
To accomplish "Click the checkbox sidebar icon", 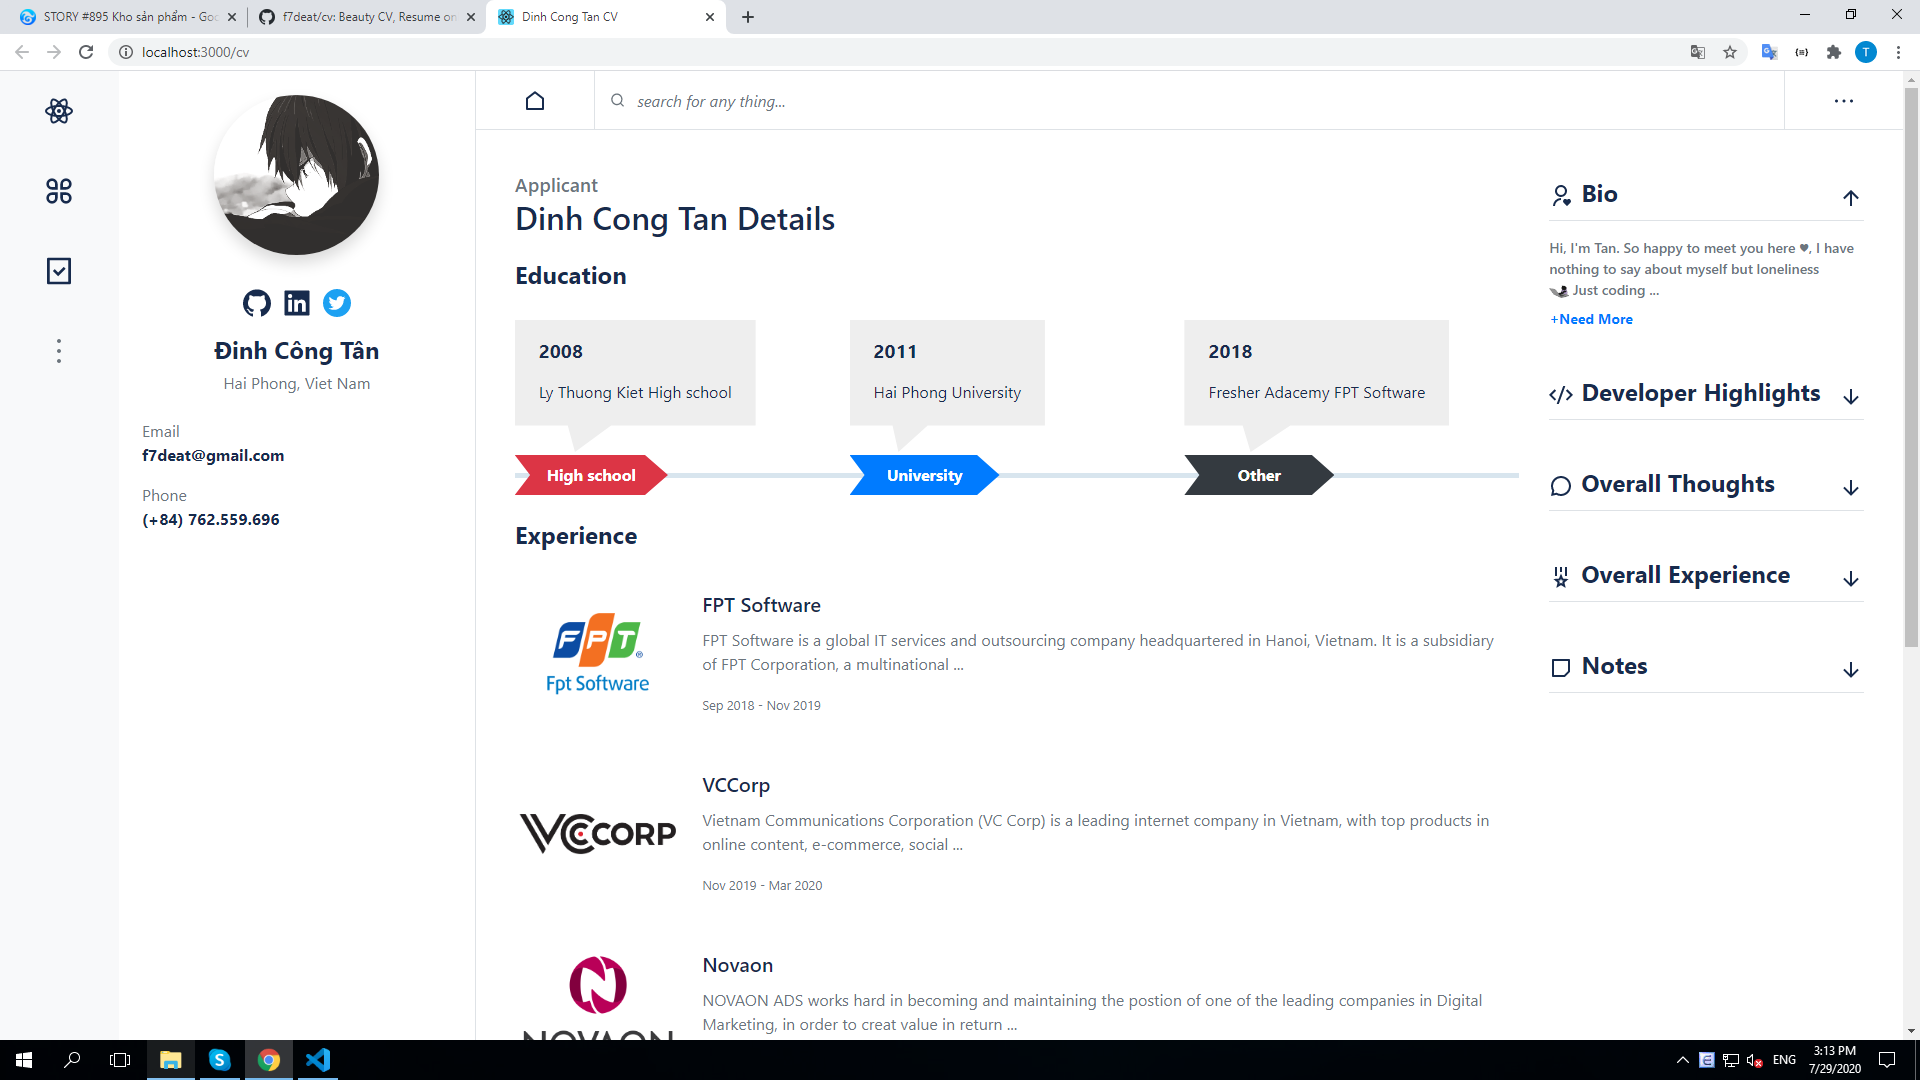I will coord(58,272).
